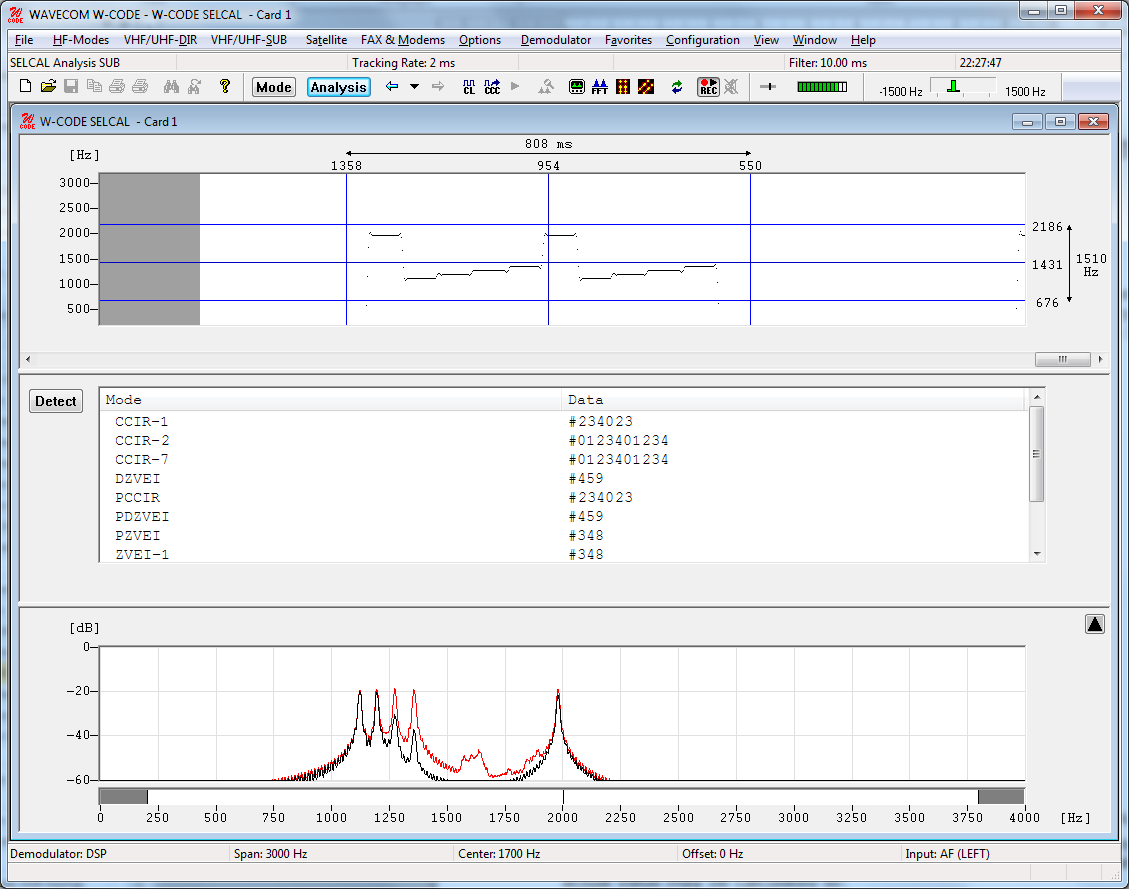Start recording with the REC icon

click(x=709, y=87)
